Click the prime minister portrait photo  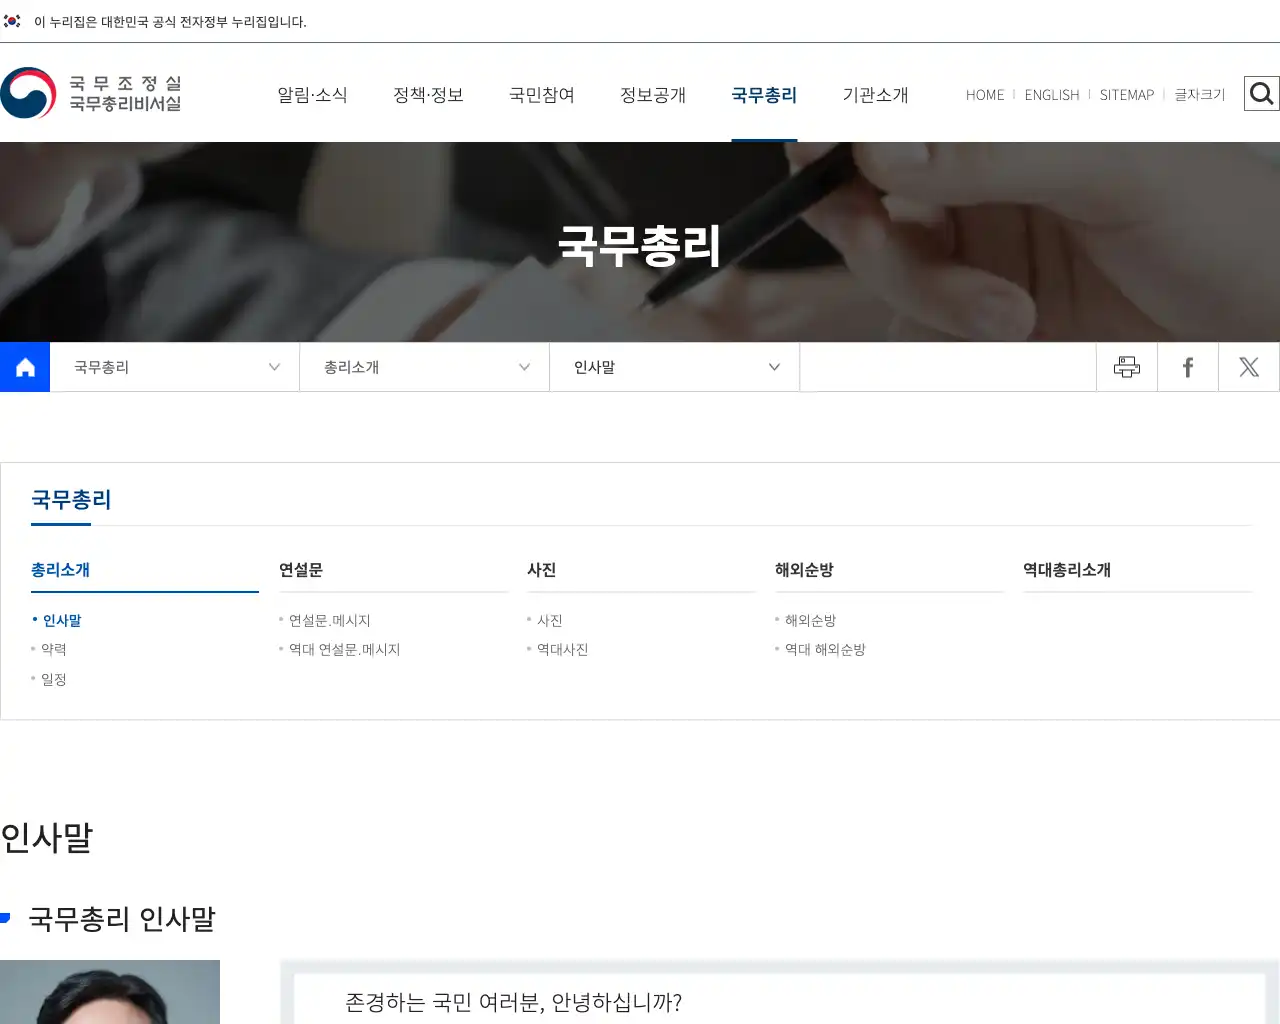[110, 992]
